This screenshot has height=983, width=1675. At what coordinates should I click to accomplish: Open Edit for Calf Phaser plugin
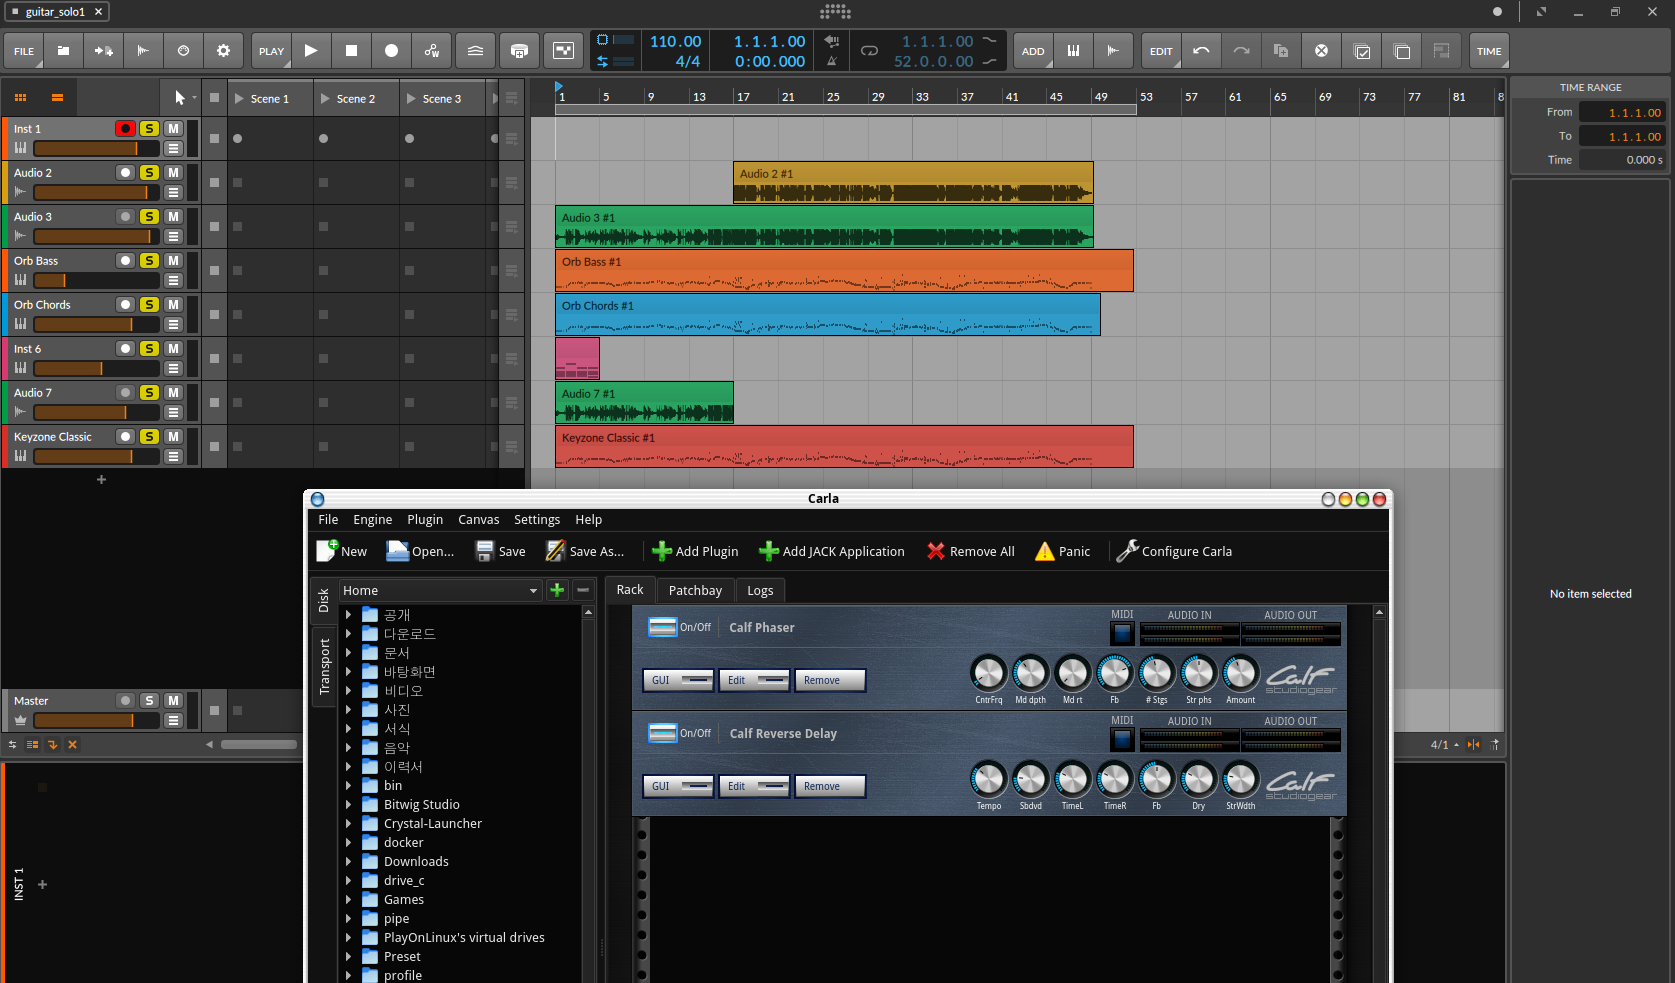(754, 680)
